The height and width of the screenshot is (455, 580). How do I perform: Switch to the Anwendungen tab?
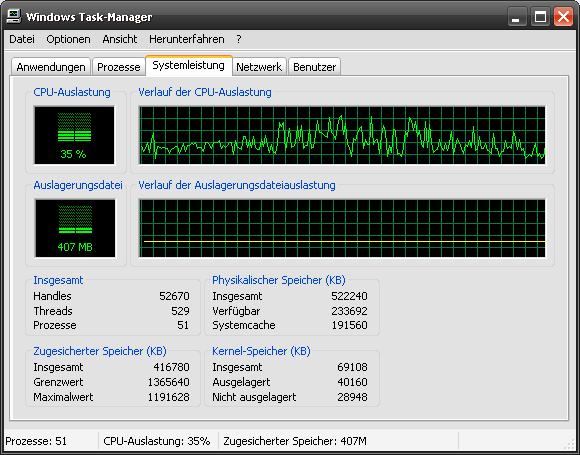click(51, 67)
